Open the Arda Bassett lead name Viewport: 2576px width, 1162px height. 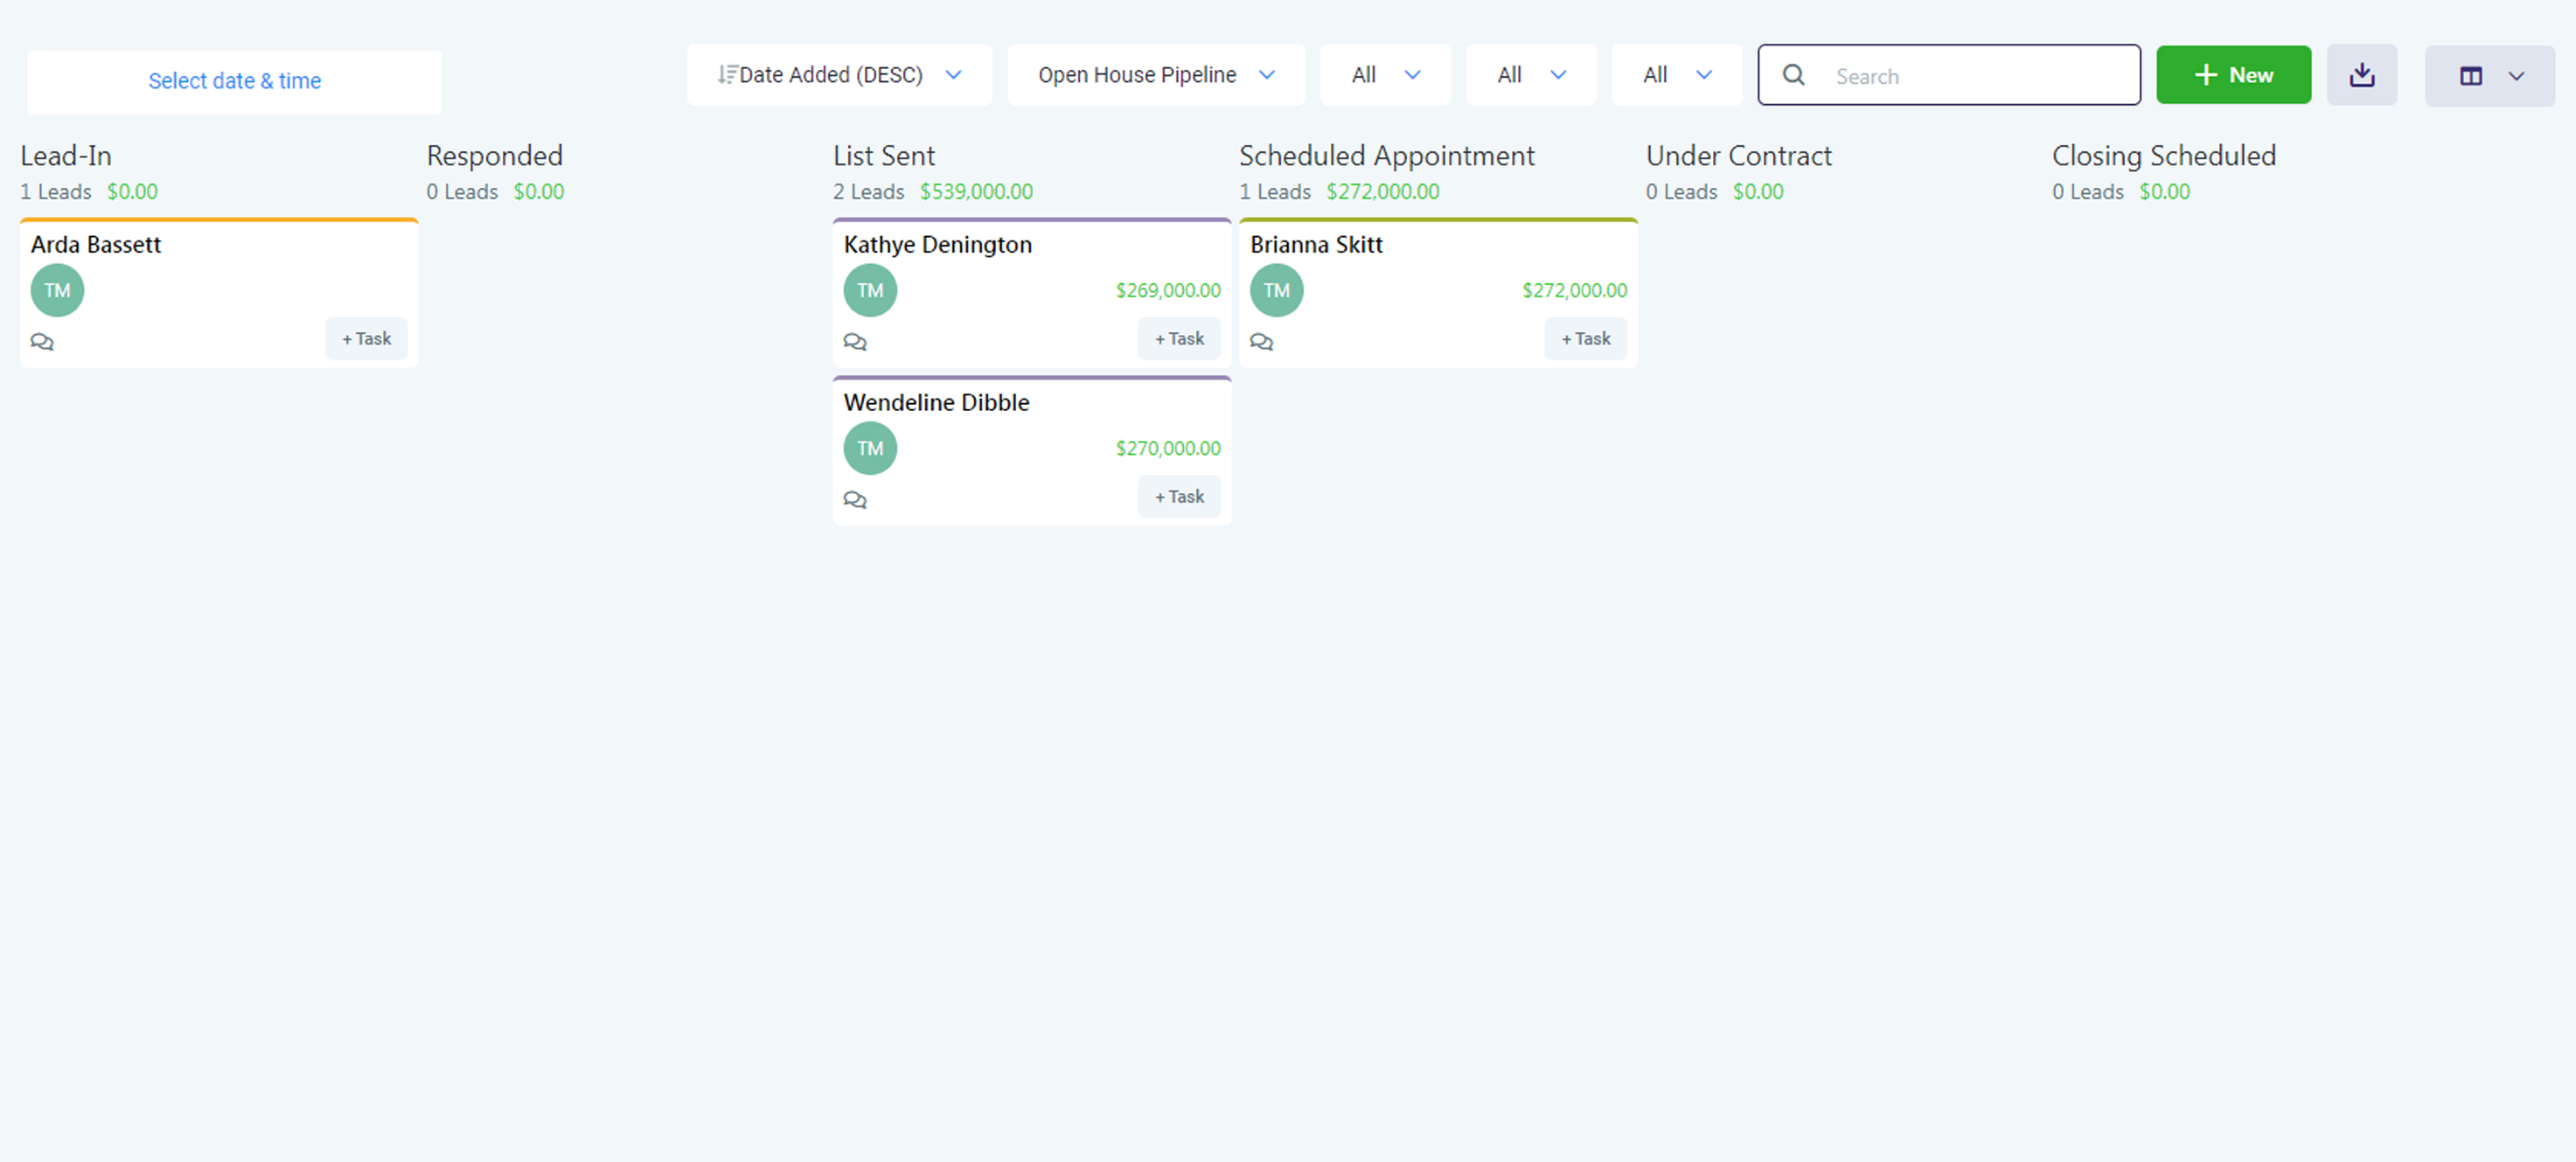96,245
